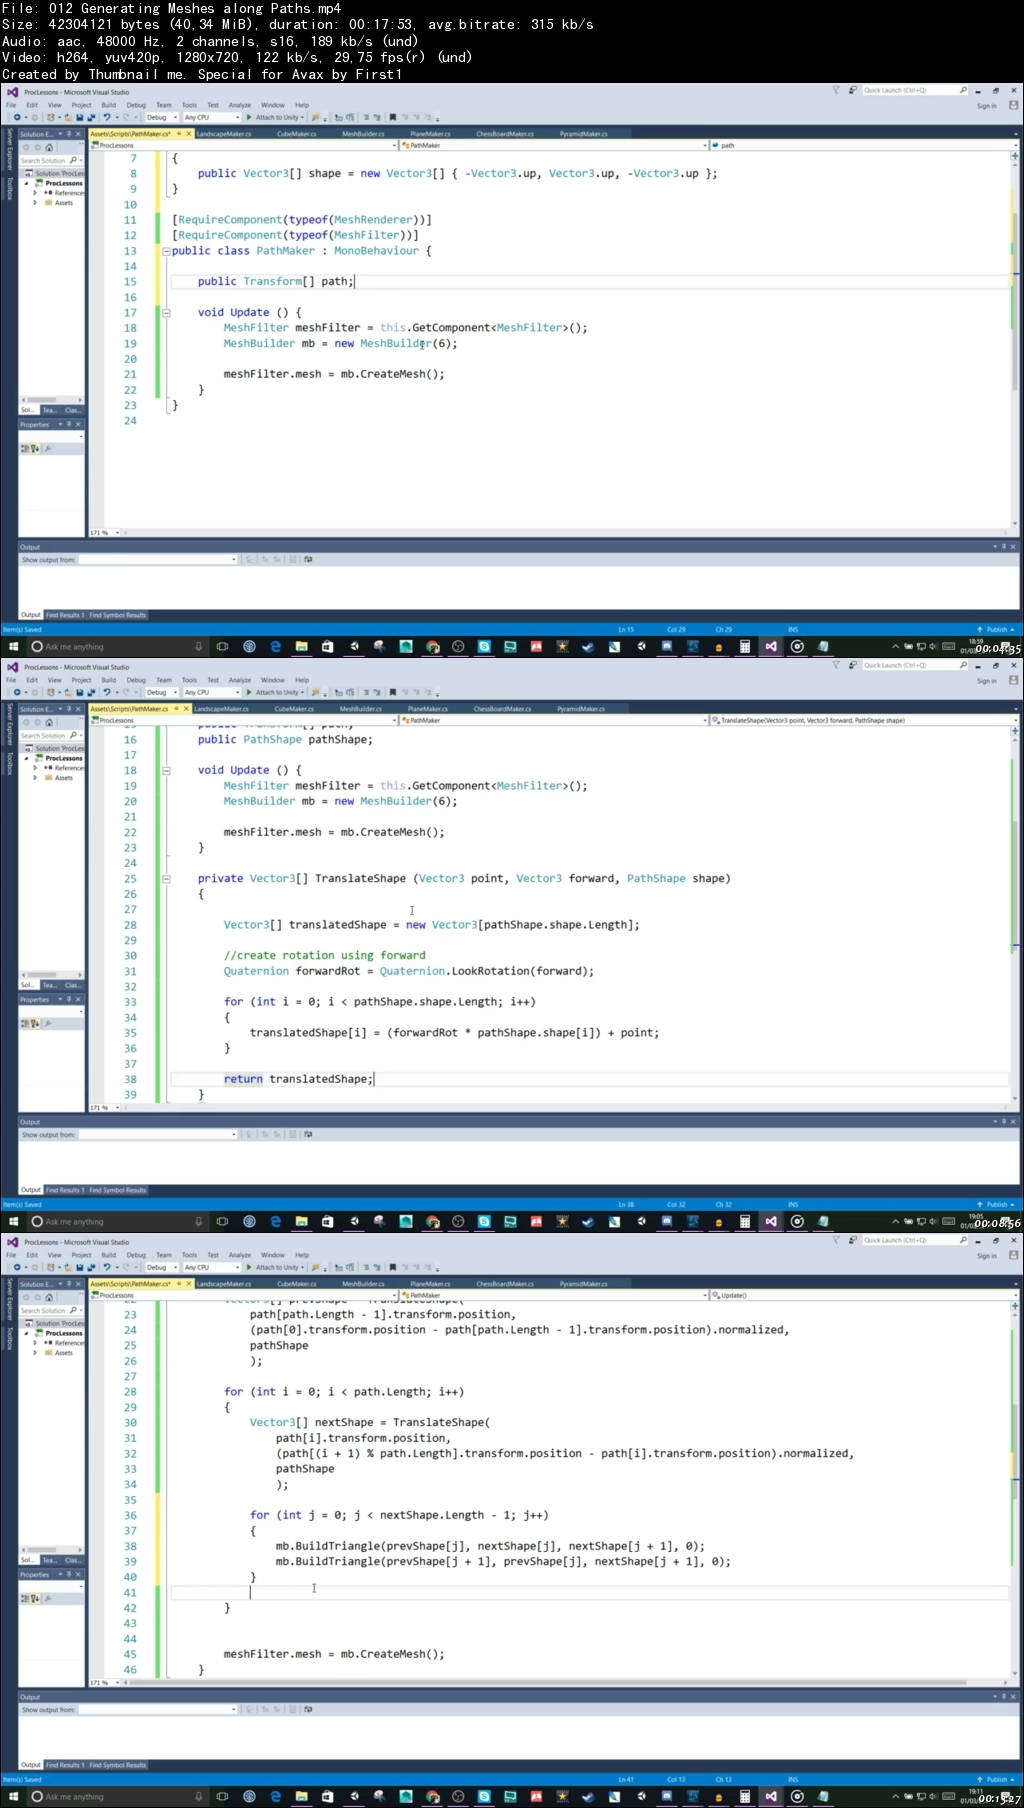This screenshot has height=1808, width=1024.
Task: Switch to PyramidMaker.cs tab in bottom screenshot
Action: [x=584, y=1284]
